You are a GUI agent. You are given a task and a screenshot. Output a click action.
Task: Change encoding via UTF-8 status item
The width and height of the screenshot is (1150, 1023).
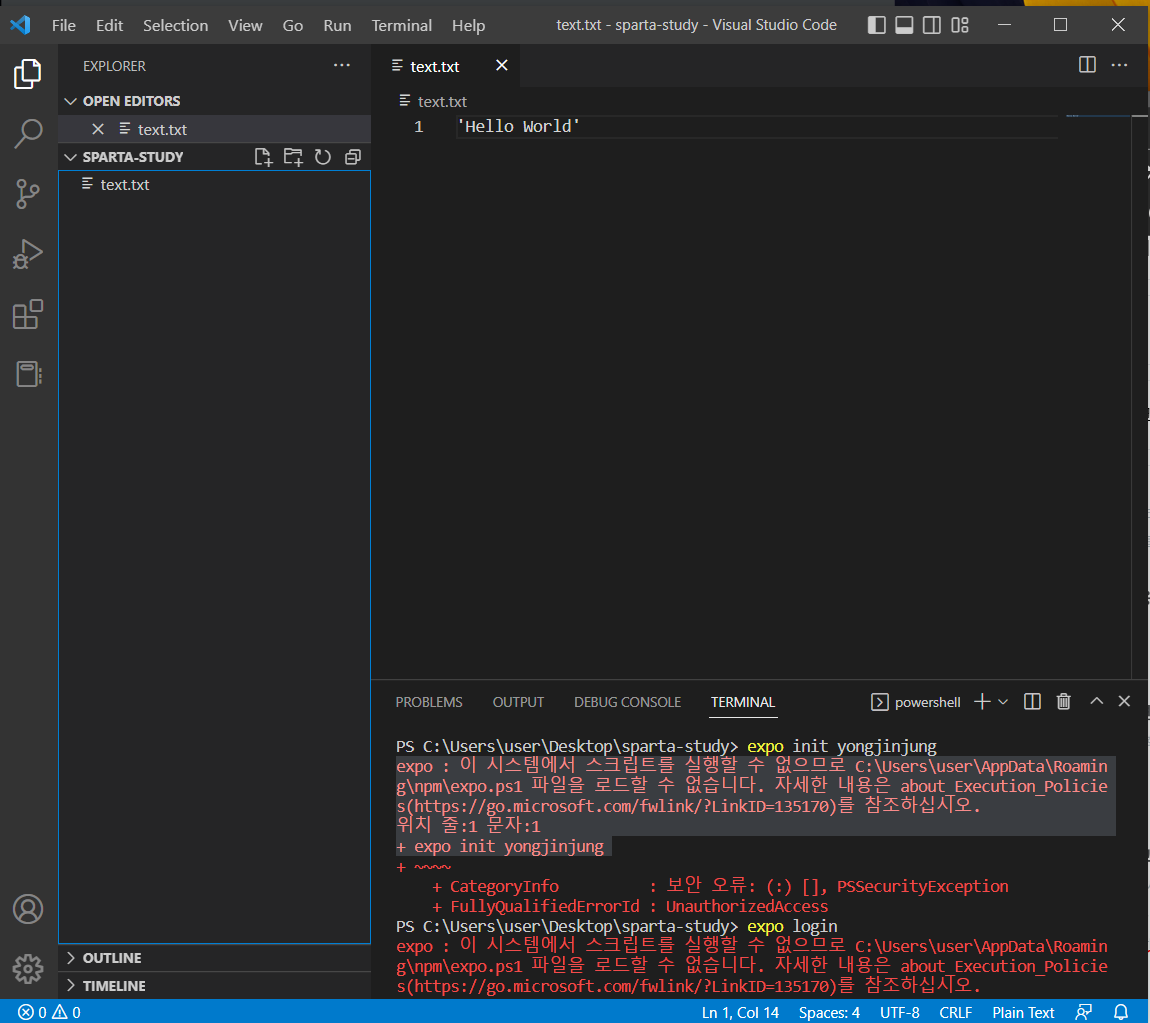coord(900,1012)
